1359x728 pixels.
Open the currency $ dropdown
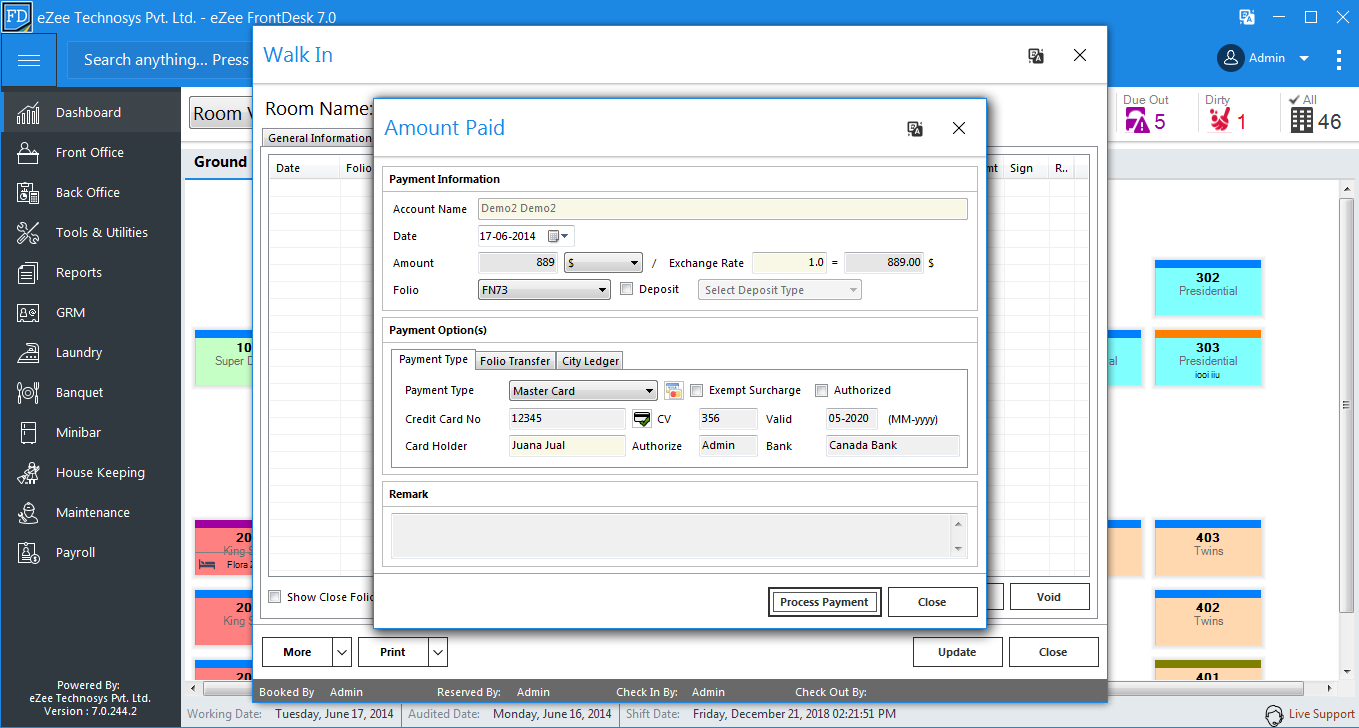pyautogui.click(x=603, y=263)
